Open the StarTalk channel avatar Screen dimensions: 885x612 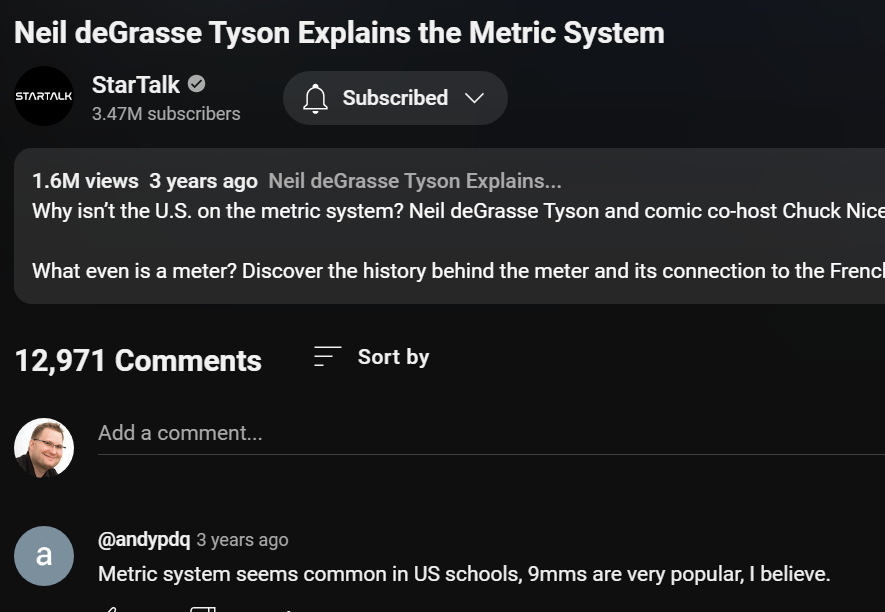pos(44,96)
